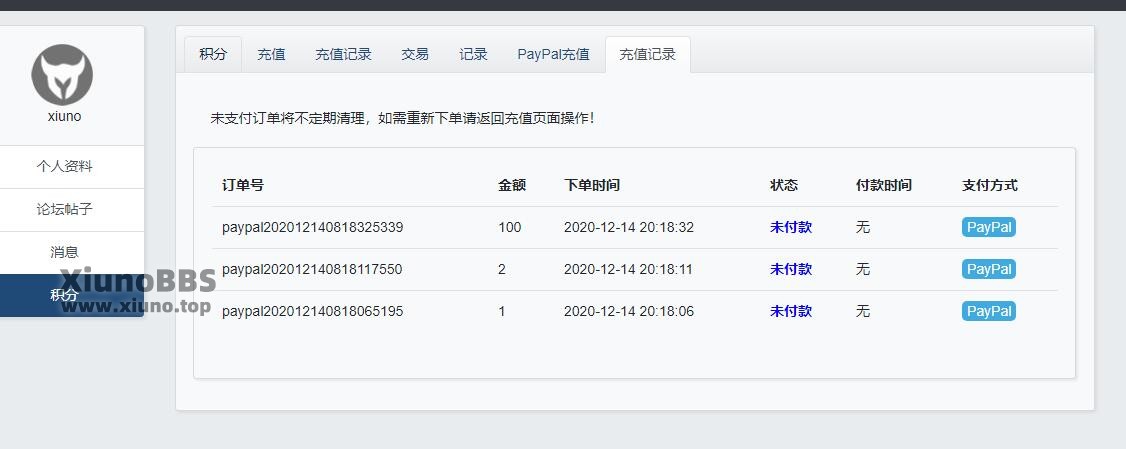Select order number paypal202012140818117550
Viewport: 1126px width, 449px height.
(x=312, y=269)
